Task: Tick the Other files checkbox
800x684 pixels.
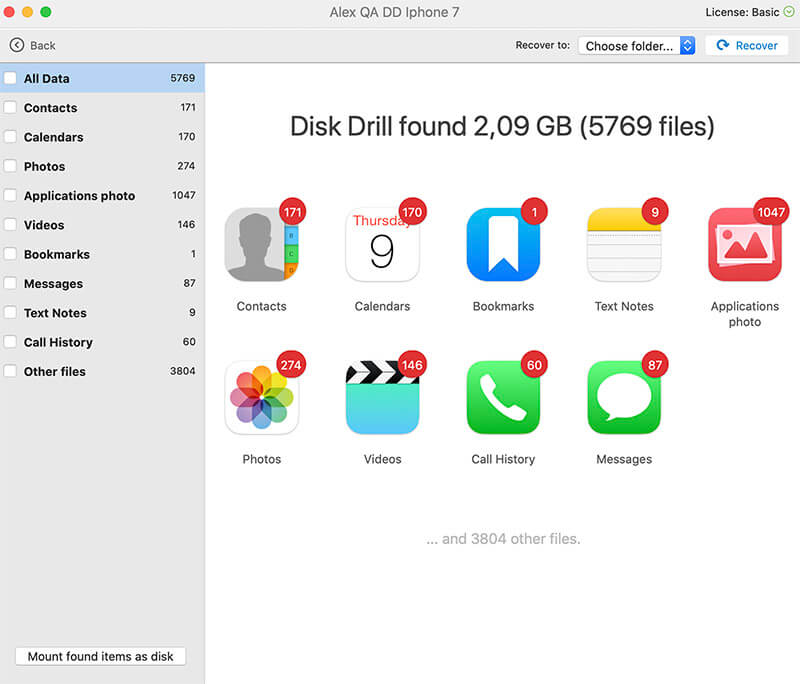Action: coord(10,371)
